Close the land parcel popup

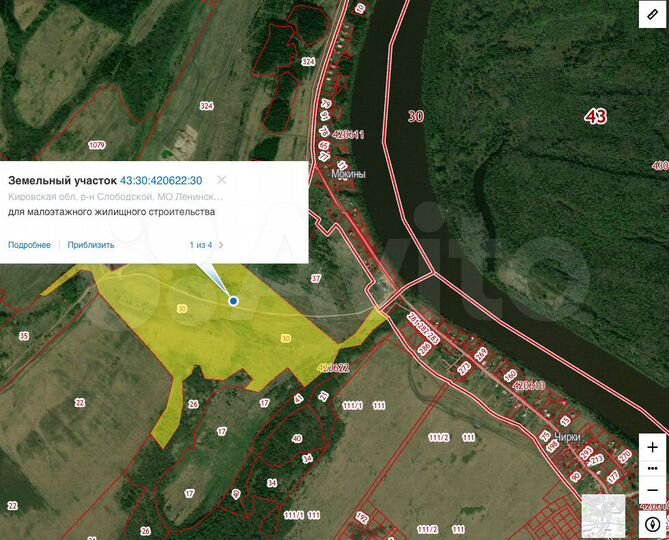(221, 180)
